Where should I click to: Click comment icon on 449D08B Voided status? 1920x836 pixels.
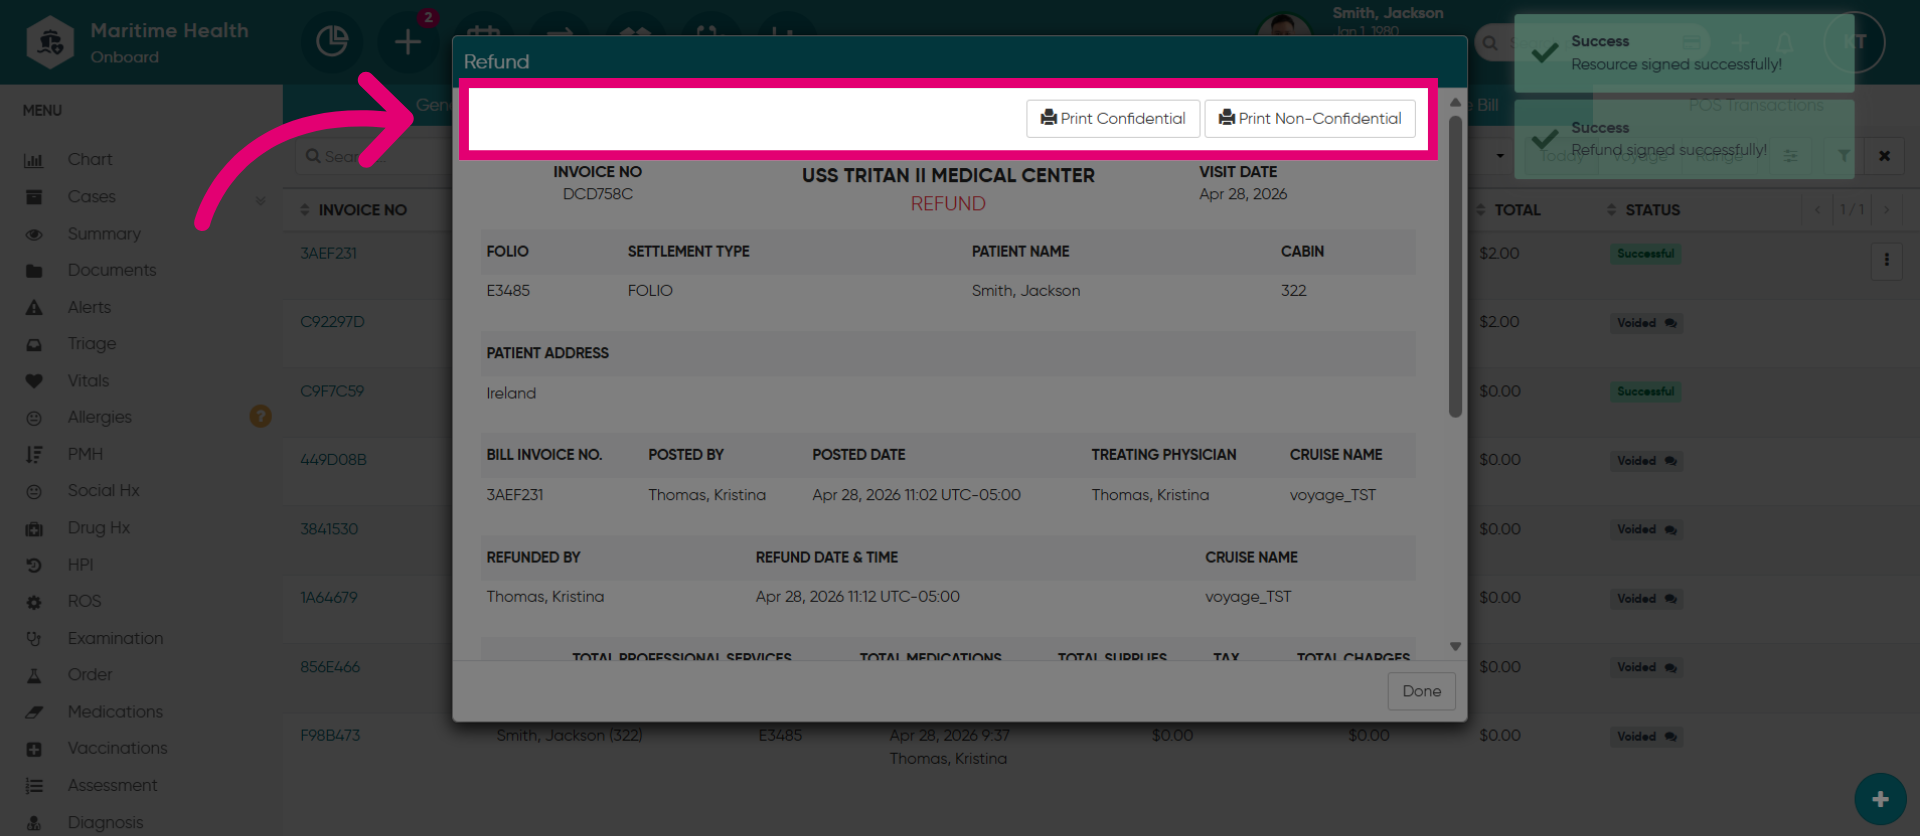click(x=1671, y=461)
